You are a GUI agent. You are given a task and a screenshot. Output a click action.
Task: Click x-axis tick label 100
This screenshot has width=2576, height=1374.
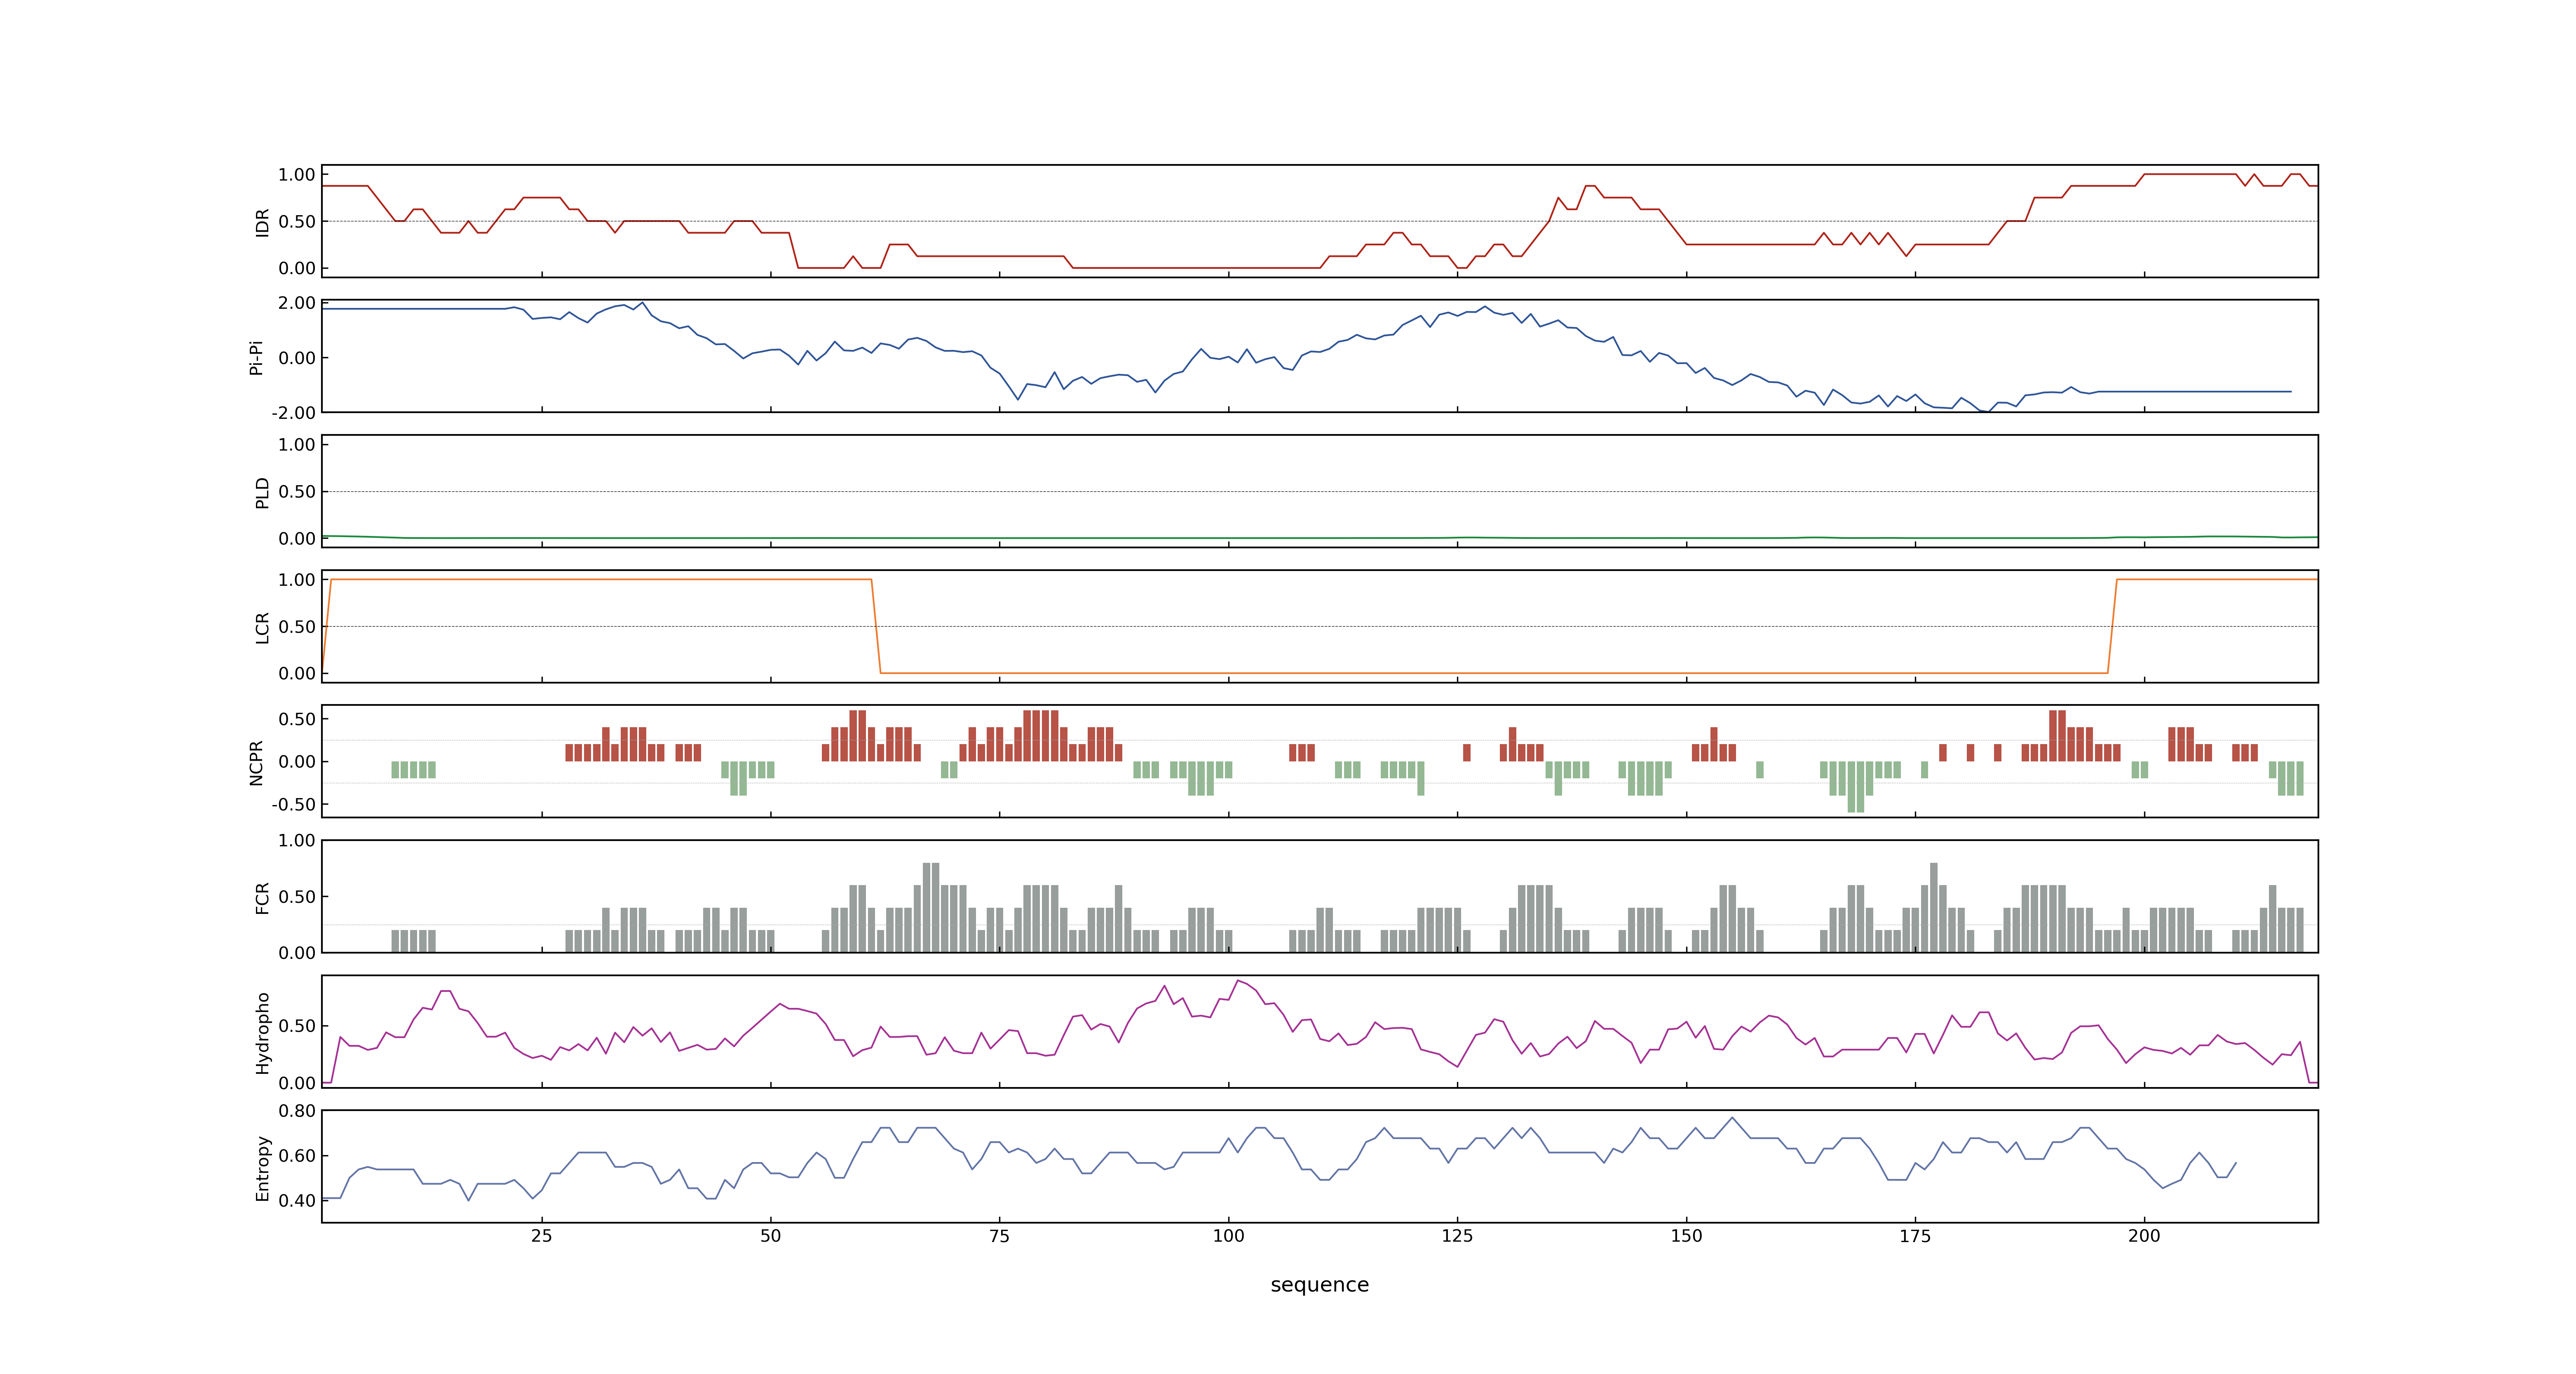pyautogui.click(x=1228, y=1236)
